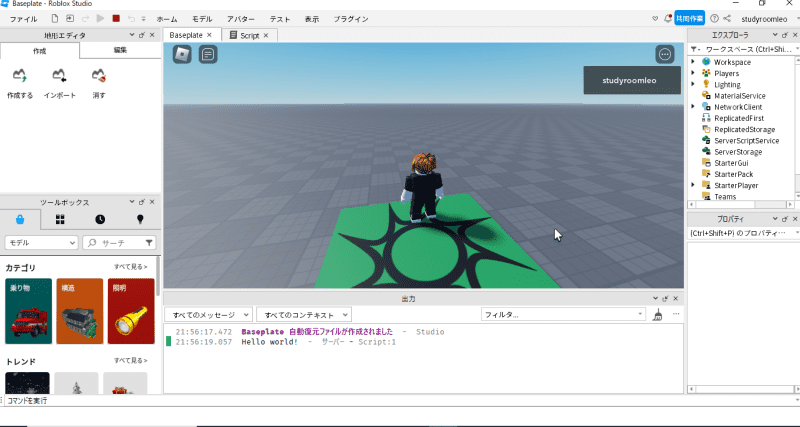
Task: Click the Undo arrow icon
Action: pyautogui.click(x=132, y=19)
